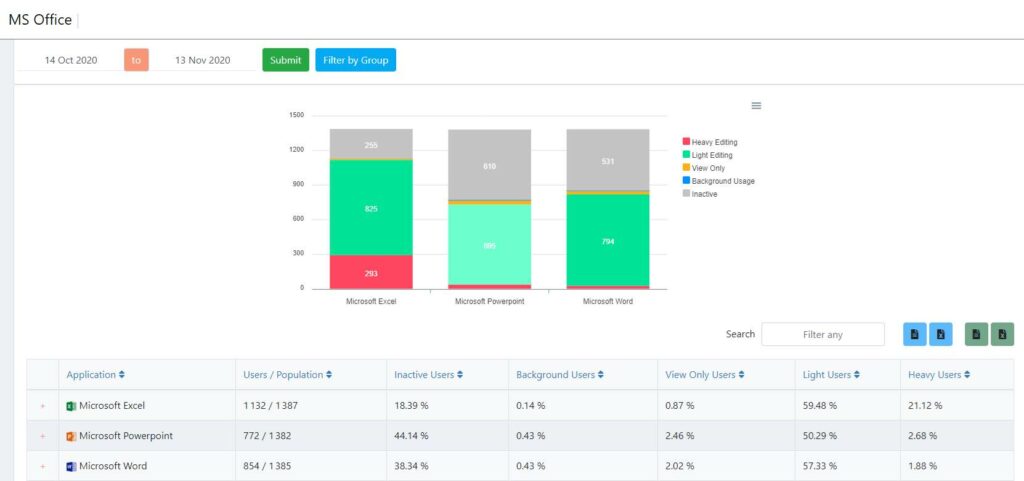Click the first blue file export icon

[915, 334]
